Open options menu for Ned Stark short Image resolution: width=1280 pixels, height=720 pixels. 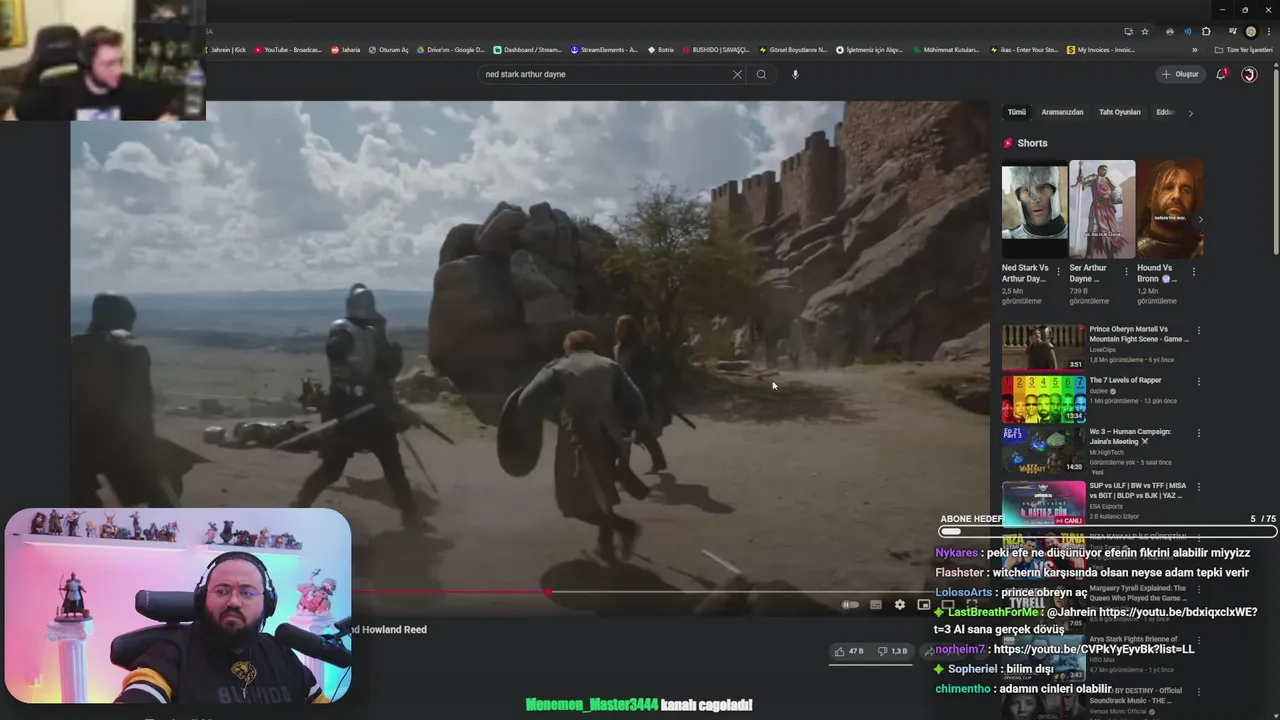pos(1059,271)
